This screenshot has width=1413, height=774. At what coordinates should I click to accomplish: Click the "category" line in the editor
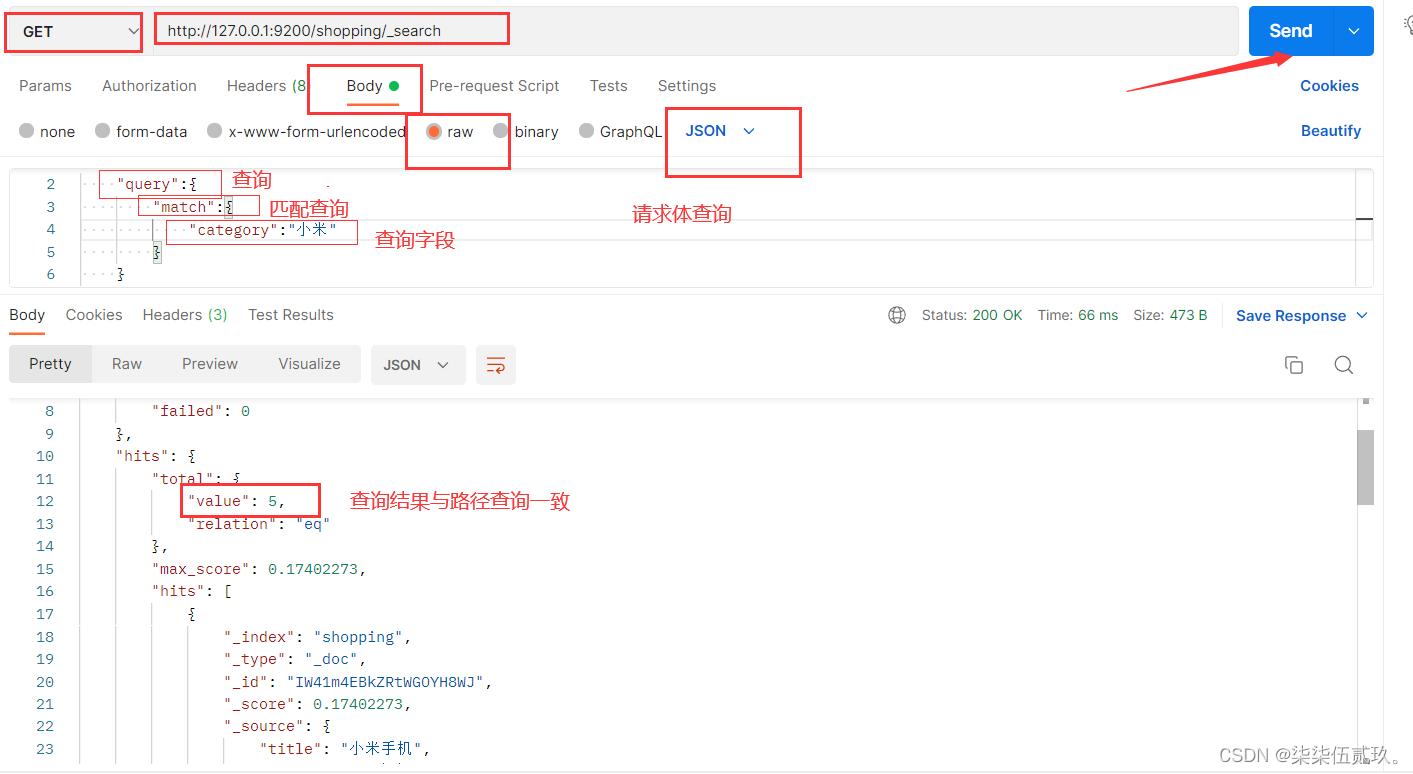coord(263,230)
